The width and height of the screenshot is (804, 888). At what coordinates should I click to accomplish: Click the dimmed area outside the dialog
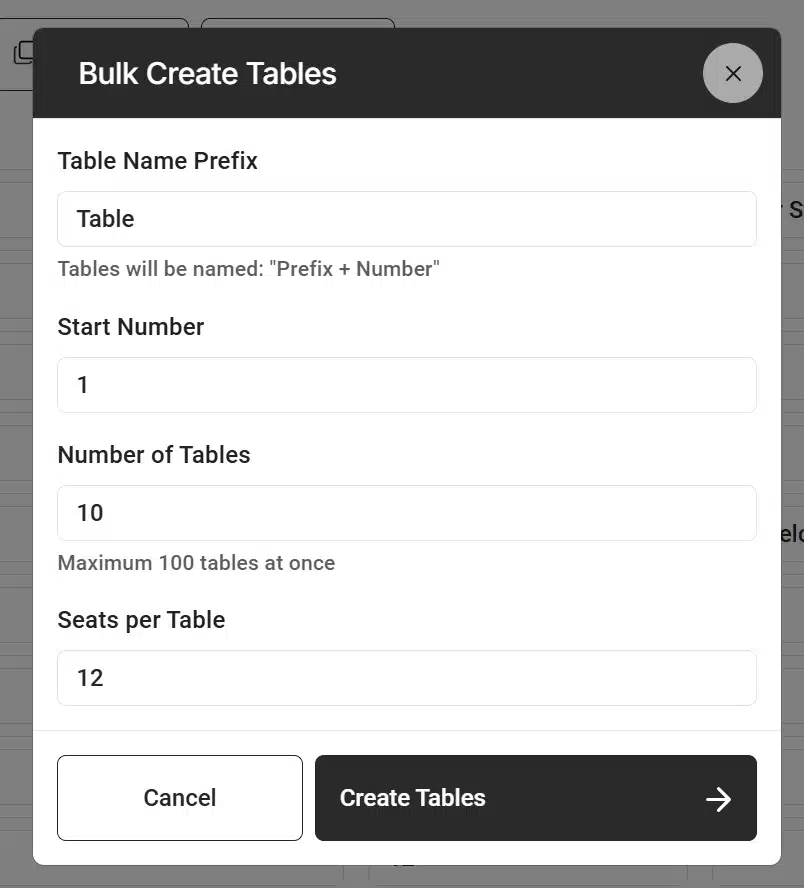(14, 450)
